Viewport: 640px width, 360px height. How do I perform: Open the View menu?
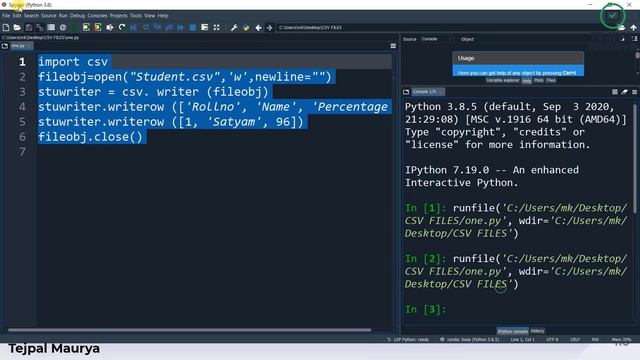[149, 16]
